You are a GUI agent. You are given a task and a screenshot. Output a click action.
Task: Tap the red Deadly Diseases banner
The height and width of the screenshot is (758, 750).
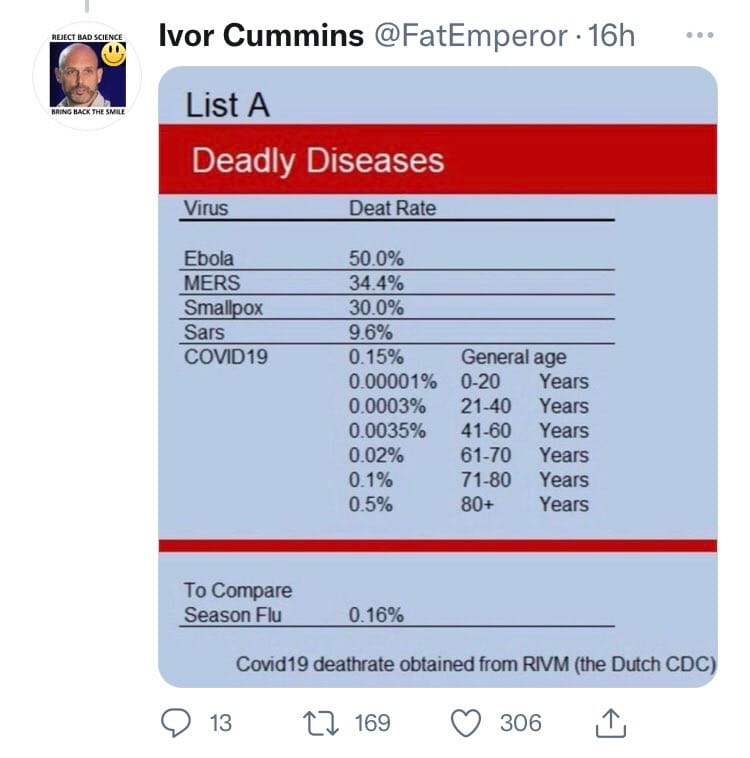click(438, 160)
